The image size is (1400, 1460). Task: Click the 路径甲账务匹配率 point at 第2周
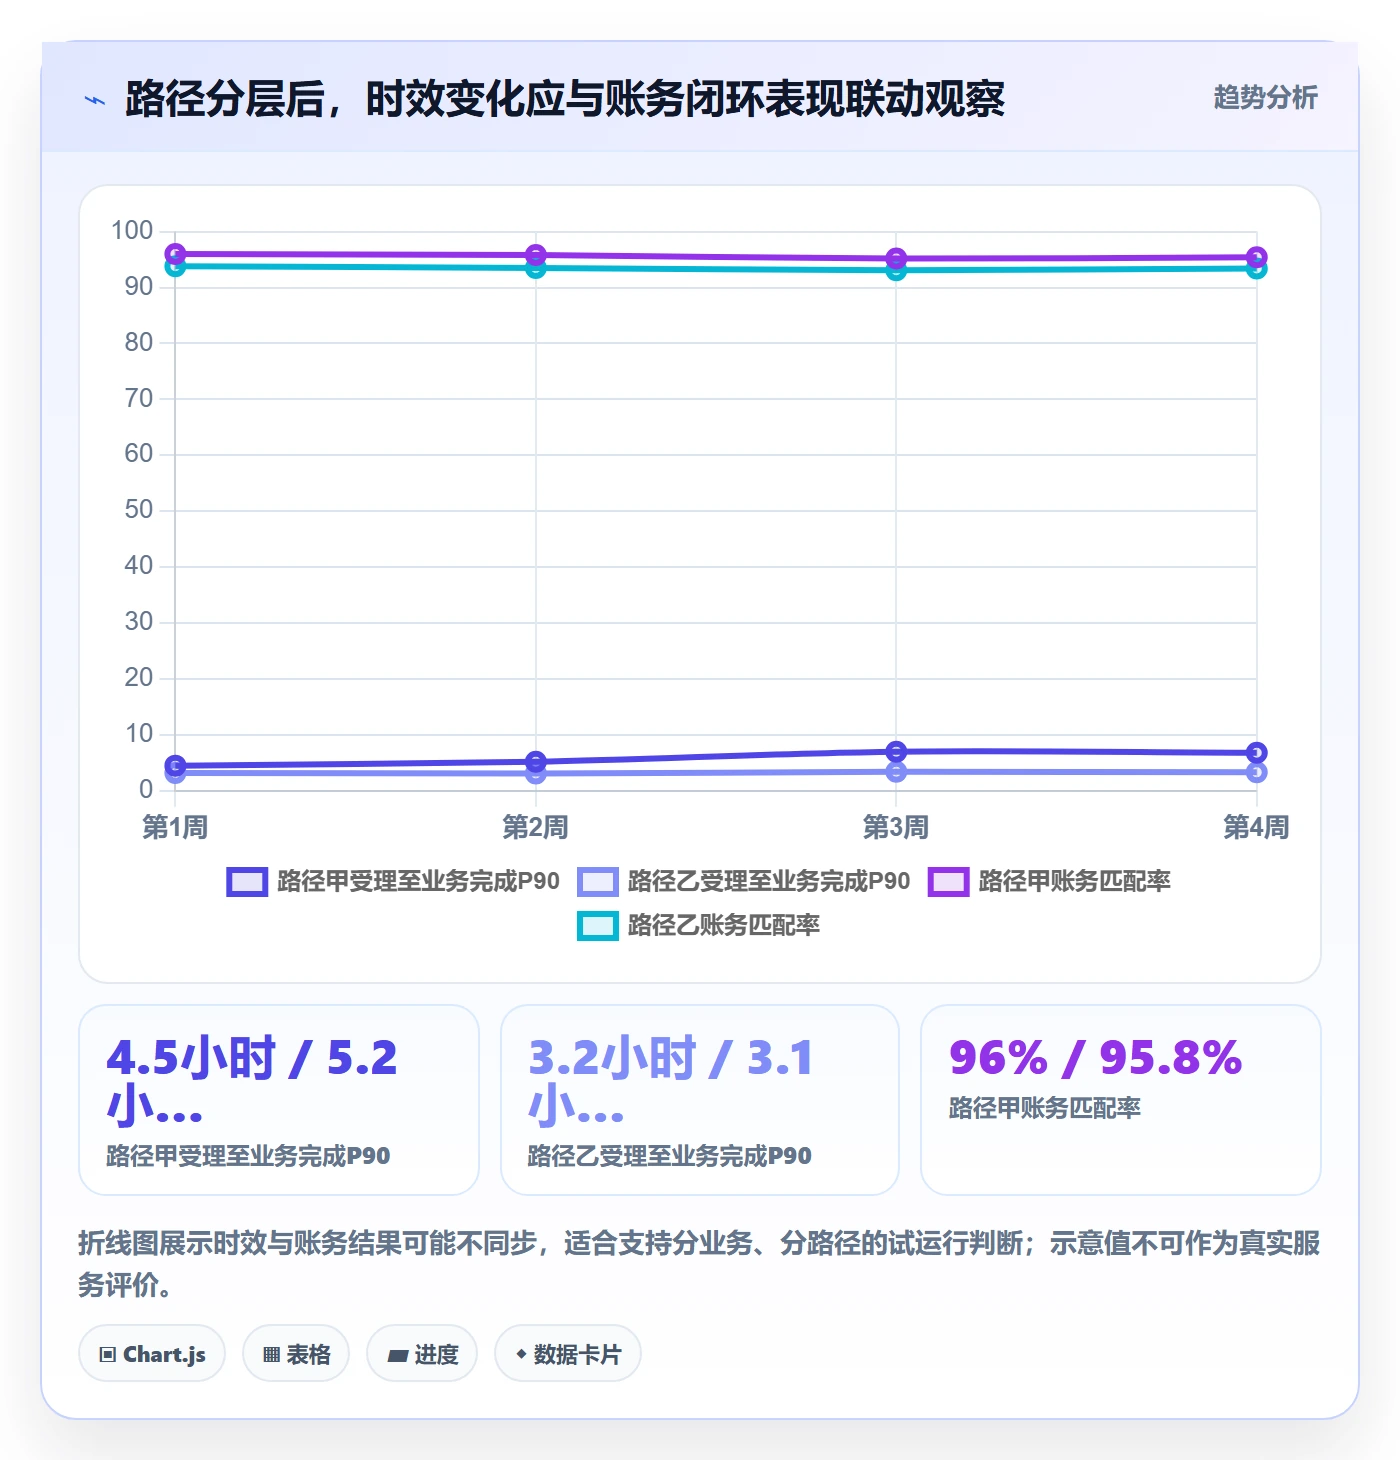(x=536, y=255)
